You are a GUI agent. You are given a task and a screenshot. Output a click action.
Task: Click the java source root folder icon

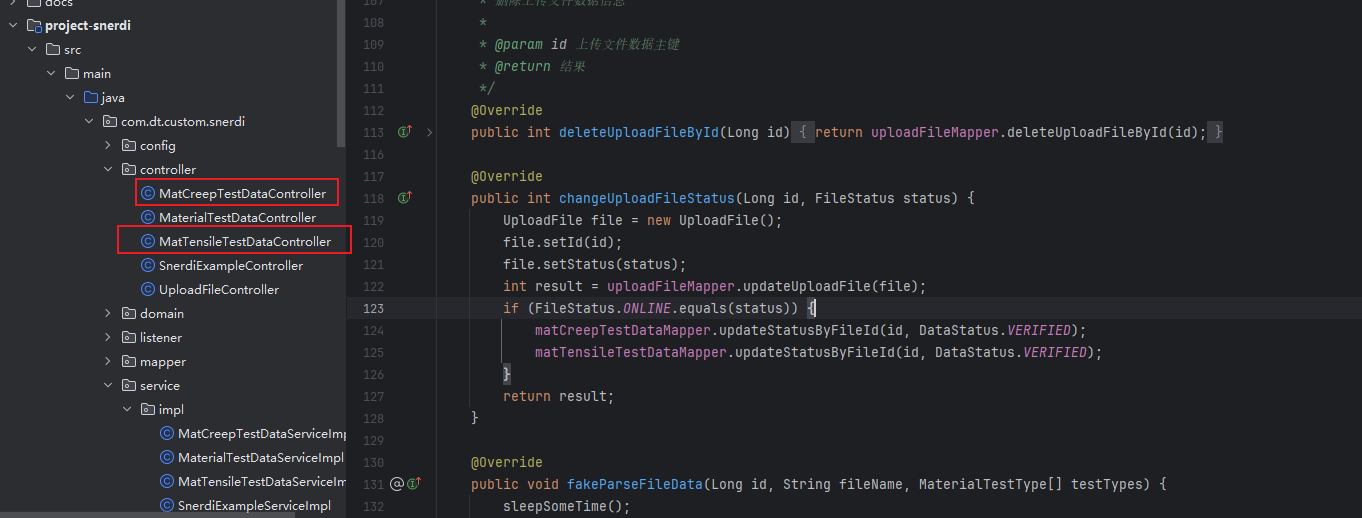[90, 97]
